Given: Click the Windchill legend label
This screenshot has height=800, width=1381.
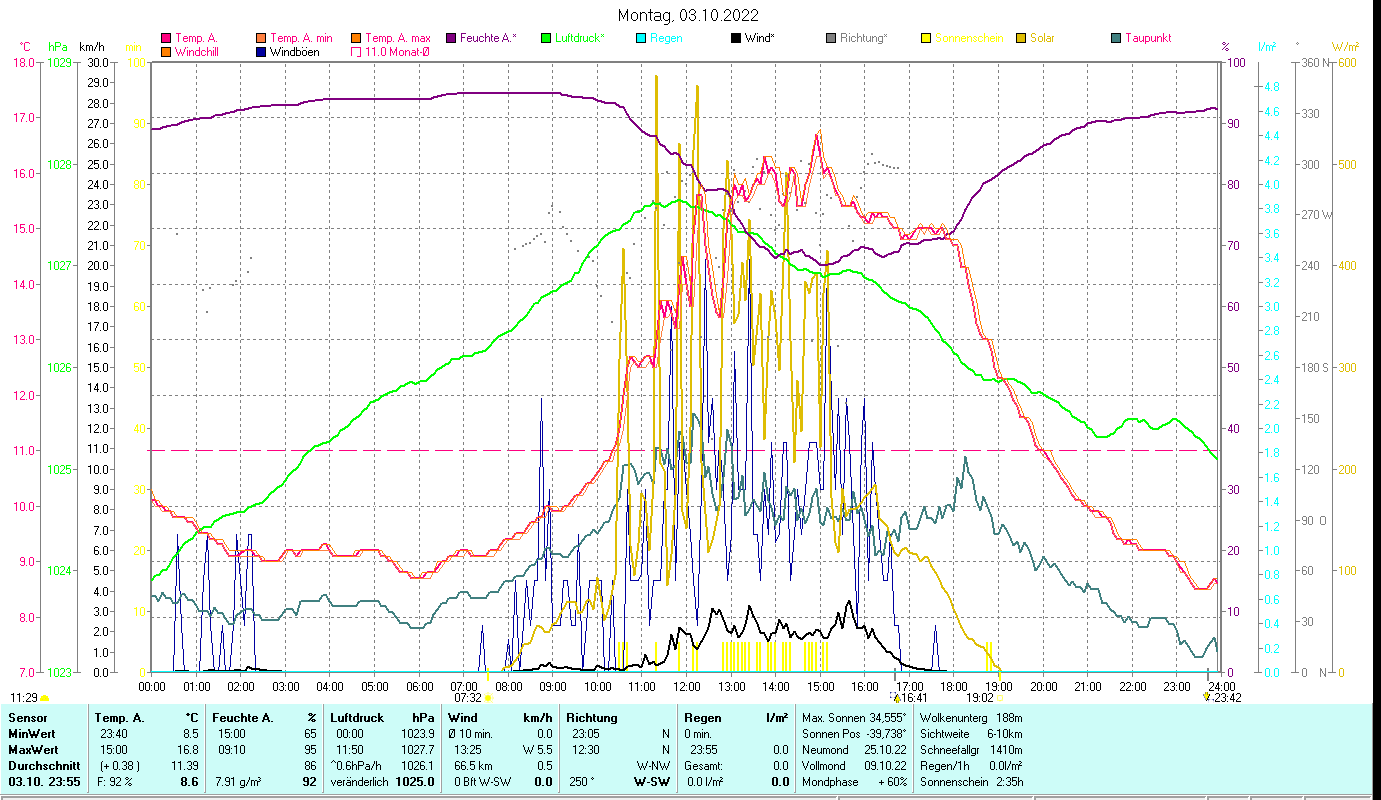Looking at the screenshot, I should [x=198, y=51].
